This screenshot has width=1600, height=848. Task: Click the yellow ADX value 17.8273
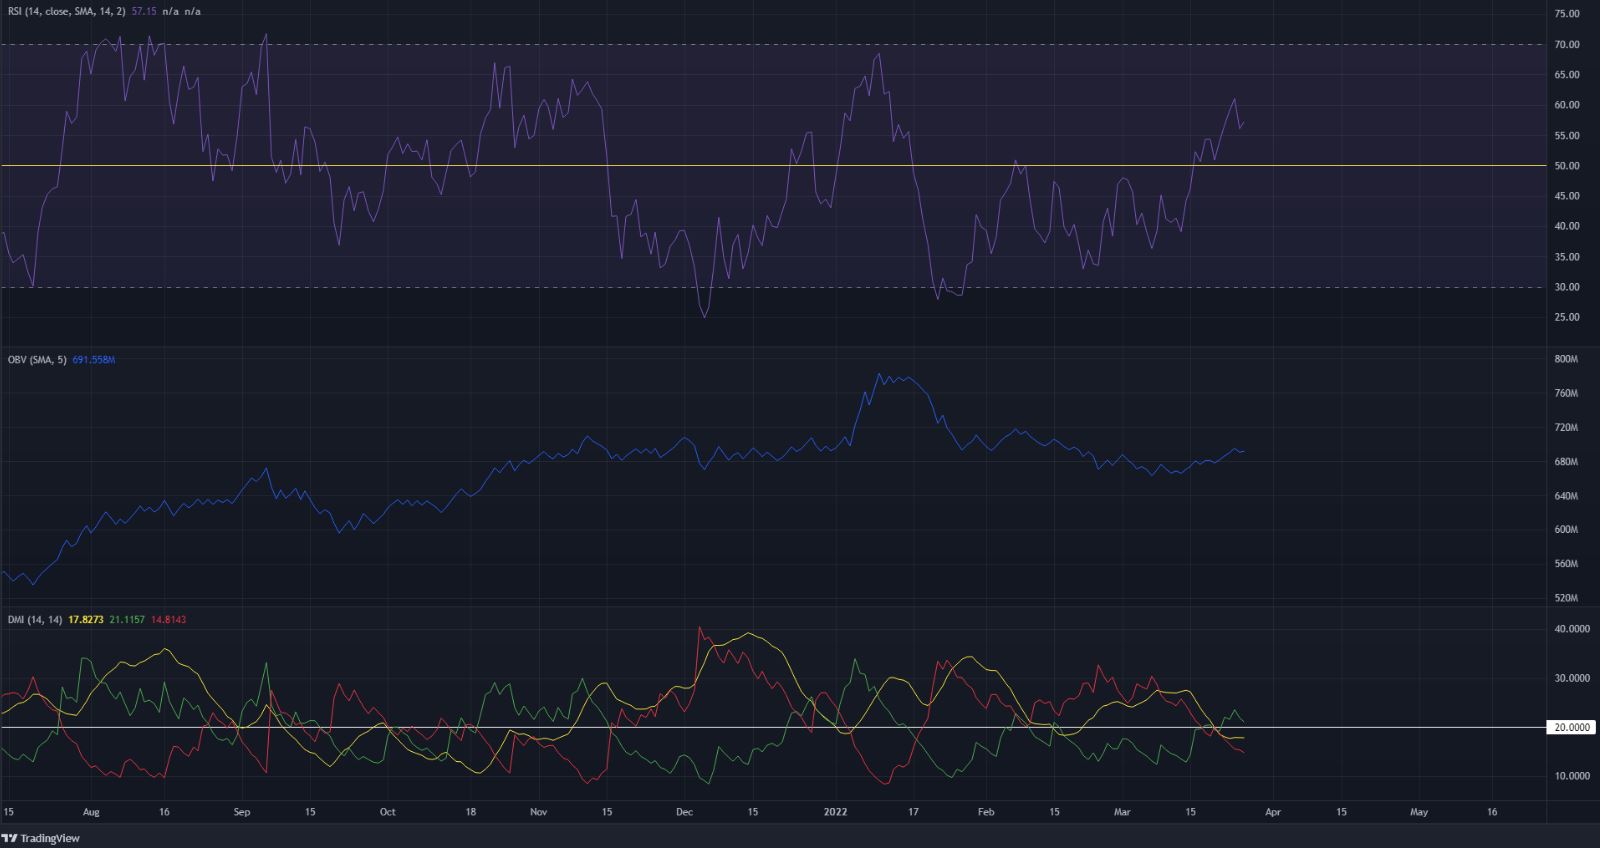(x=85, y=620)
